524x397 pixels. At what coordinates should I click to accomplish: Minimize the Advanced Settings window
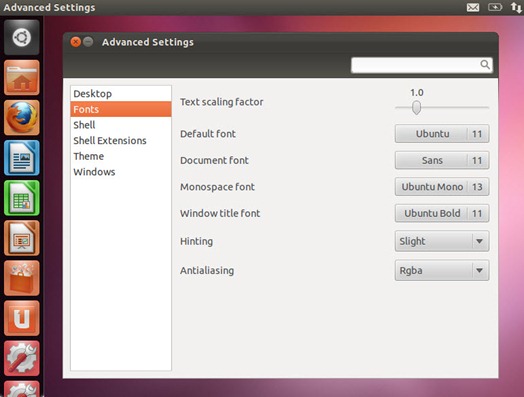click(x=88, y=42)
